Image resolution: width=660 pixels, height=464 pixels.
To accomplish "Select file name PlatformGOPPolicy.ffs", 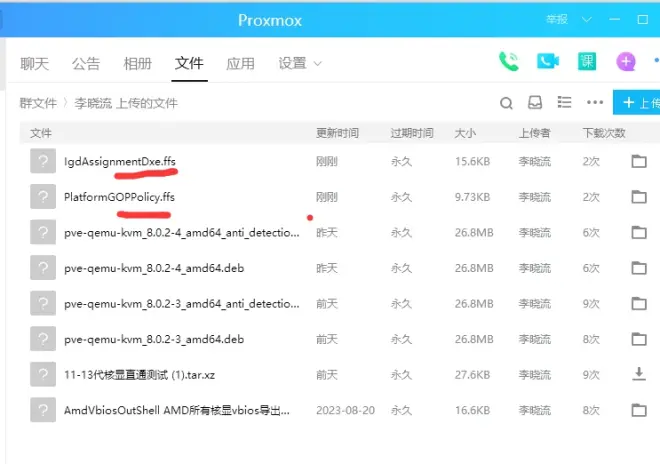I will click(x=119, y=197).
